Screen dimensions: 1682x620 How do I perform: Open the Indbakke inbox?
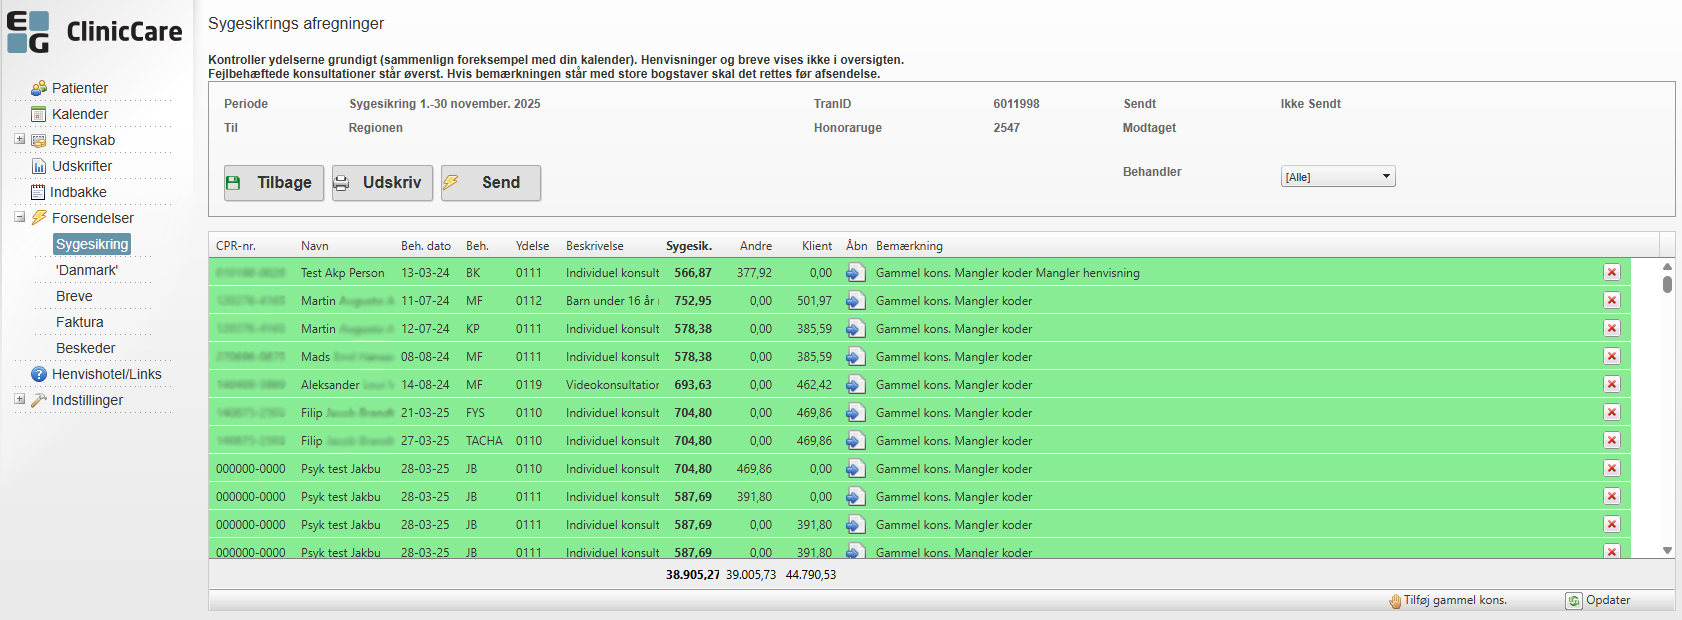point(78,192)
